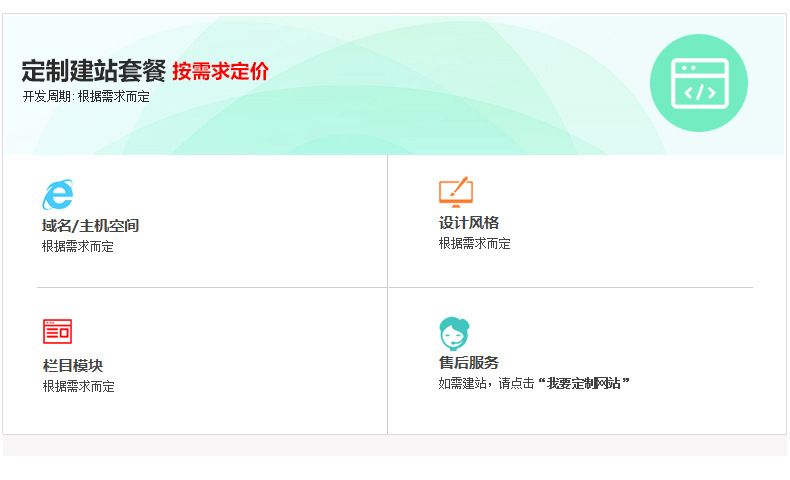Click the customer service avatar icon
The image size is (790, 480).
[x=454, y=331]
